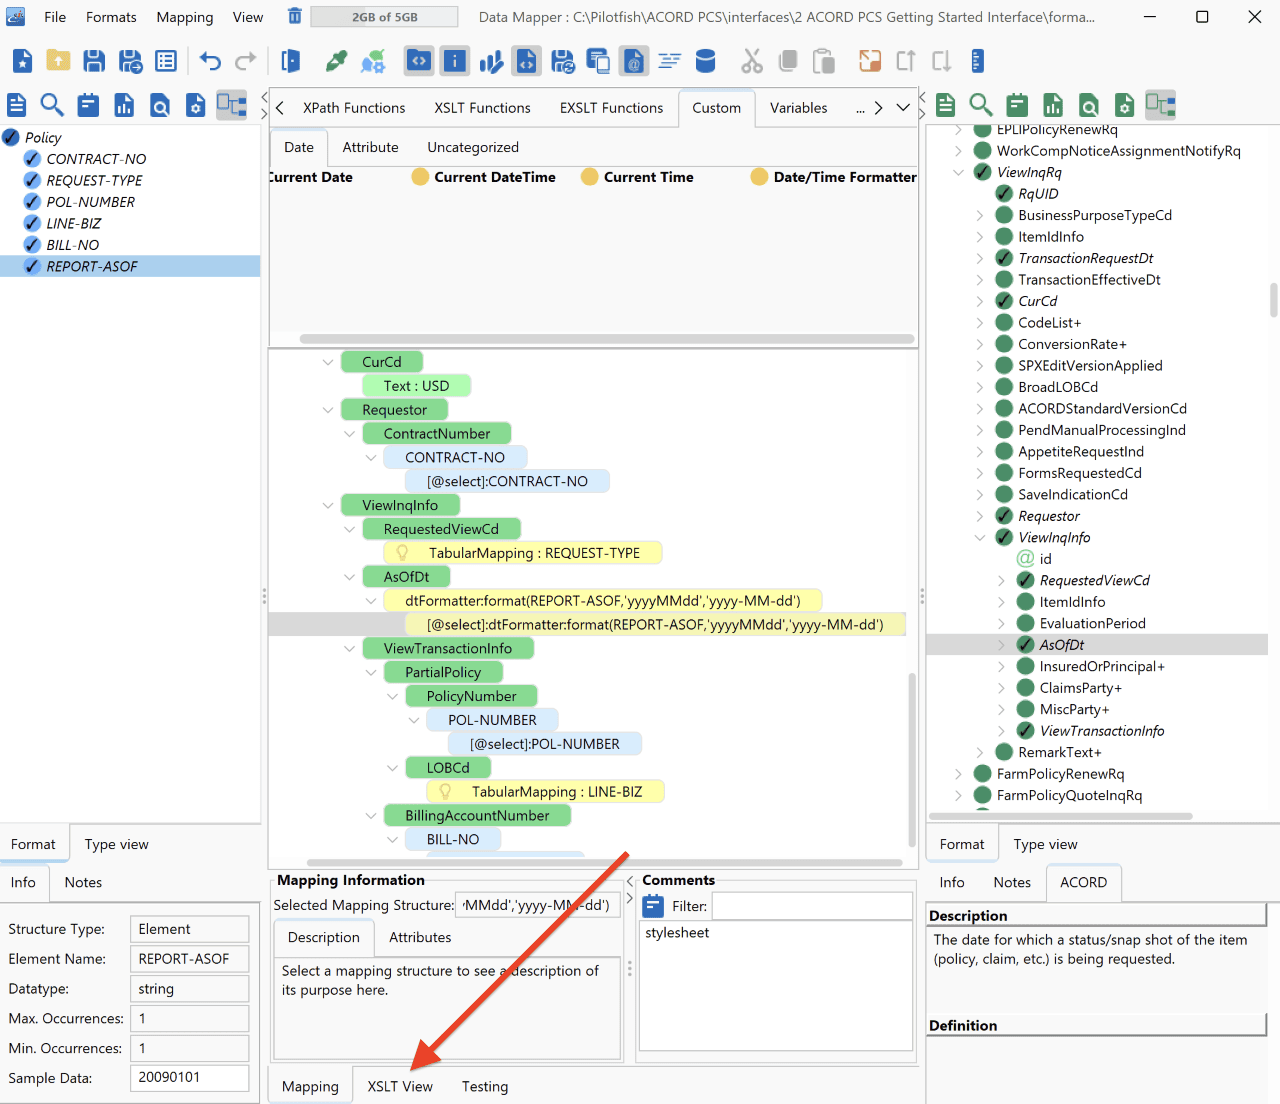Click the function tabs left arrow
Viewport: 1280px width, 1104px height.
tap(280, 108)
